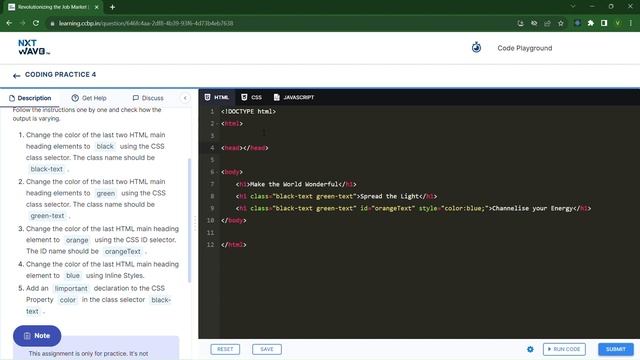Click the <!DOCTYPE html> line
Screen dimensions: 640x360
click(248, 111)
